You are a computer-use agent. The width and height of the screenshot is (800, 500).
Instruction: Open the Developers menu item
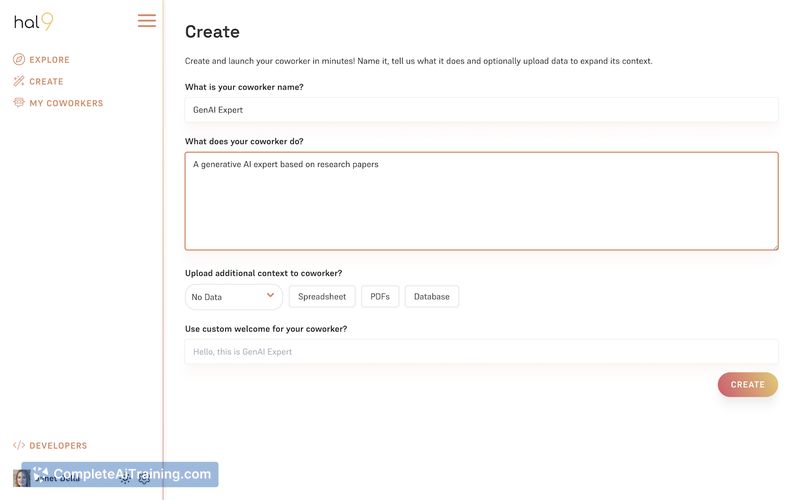tap(58, 446)
